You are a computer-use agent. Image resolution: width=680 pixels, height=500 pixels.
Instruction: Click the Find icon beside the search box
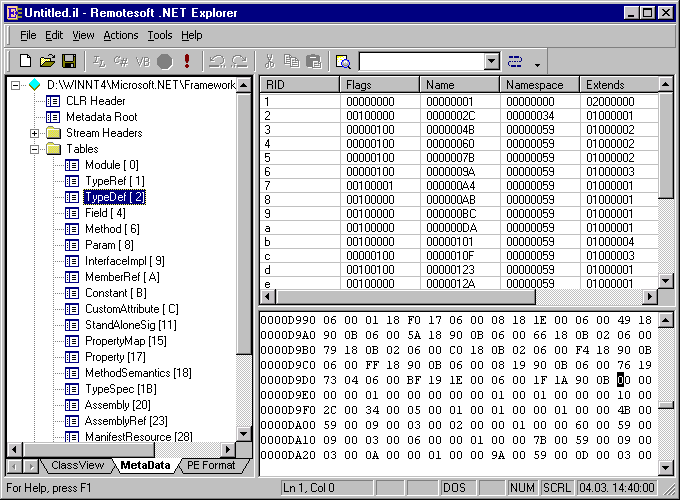[x=343, y=61]
